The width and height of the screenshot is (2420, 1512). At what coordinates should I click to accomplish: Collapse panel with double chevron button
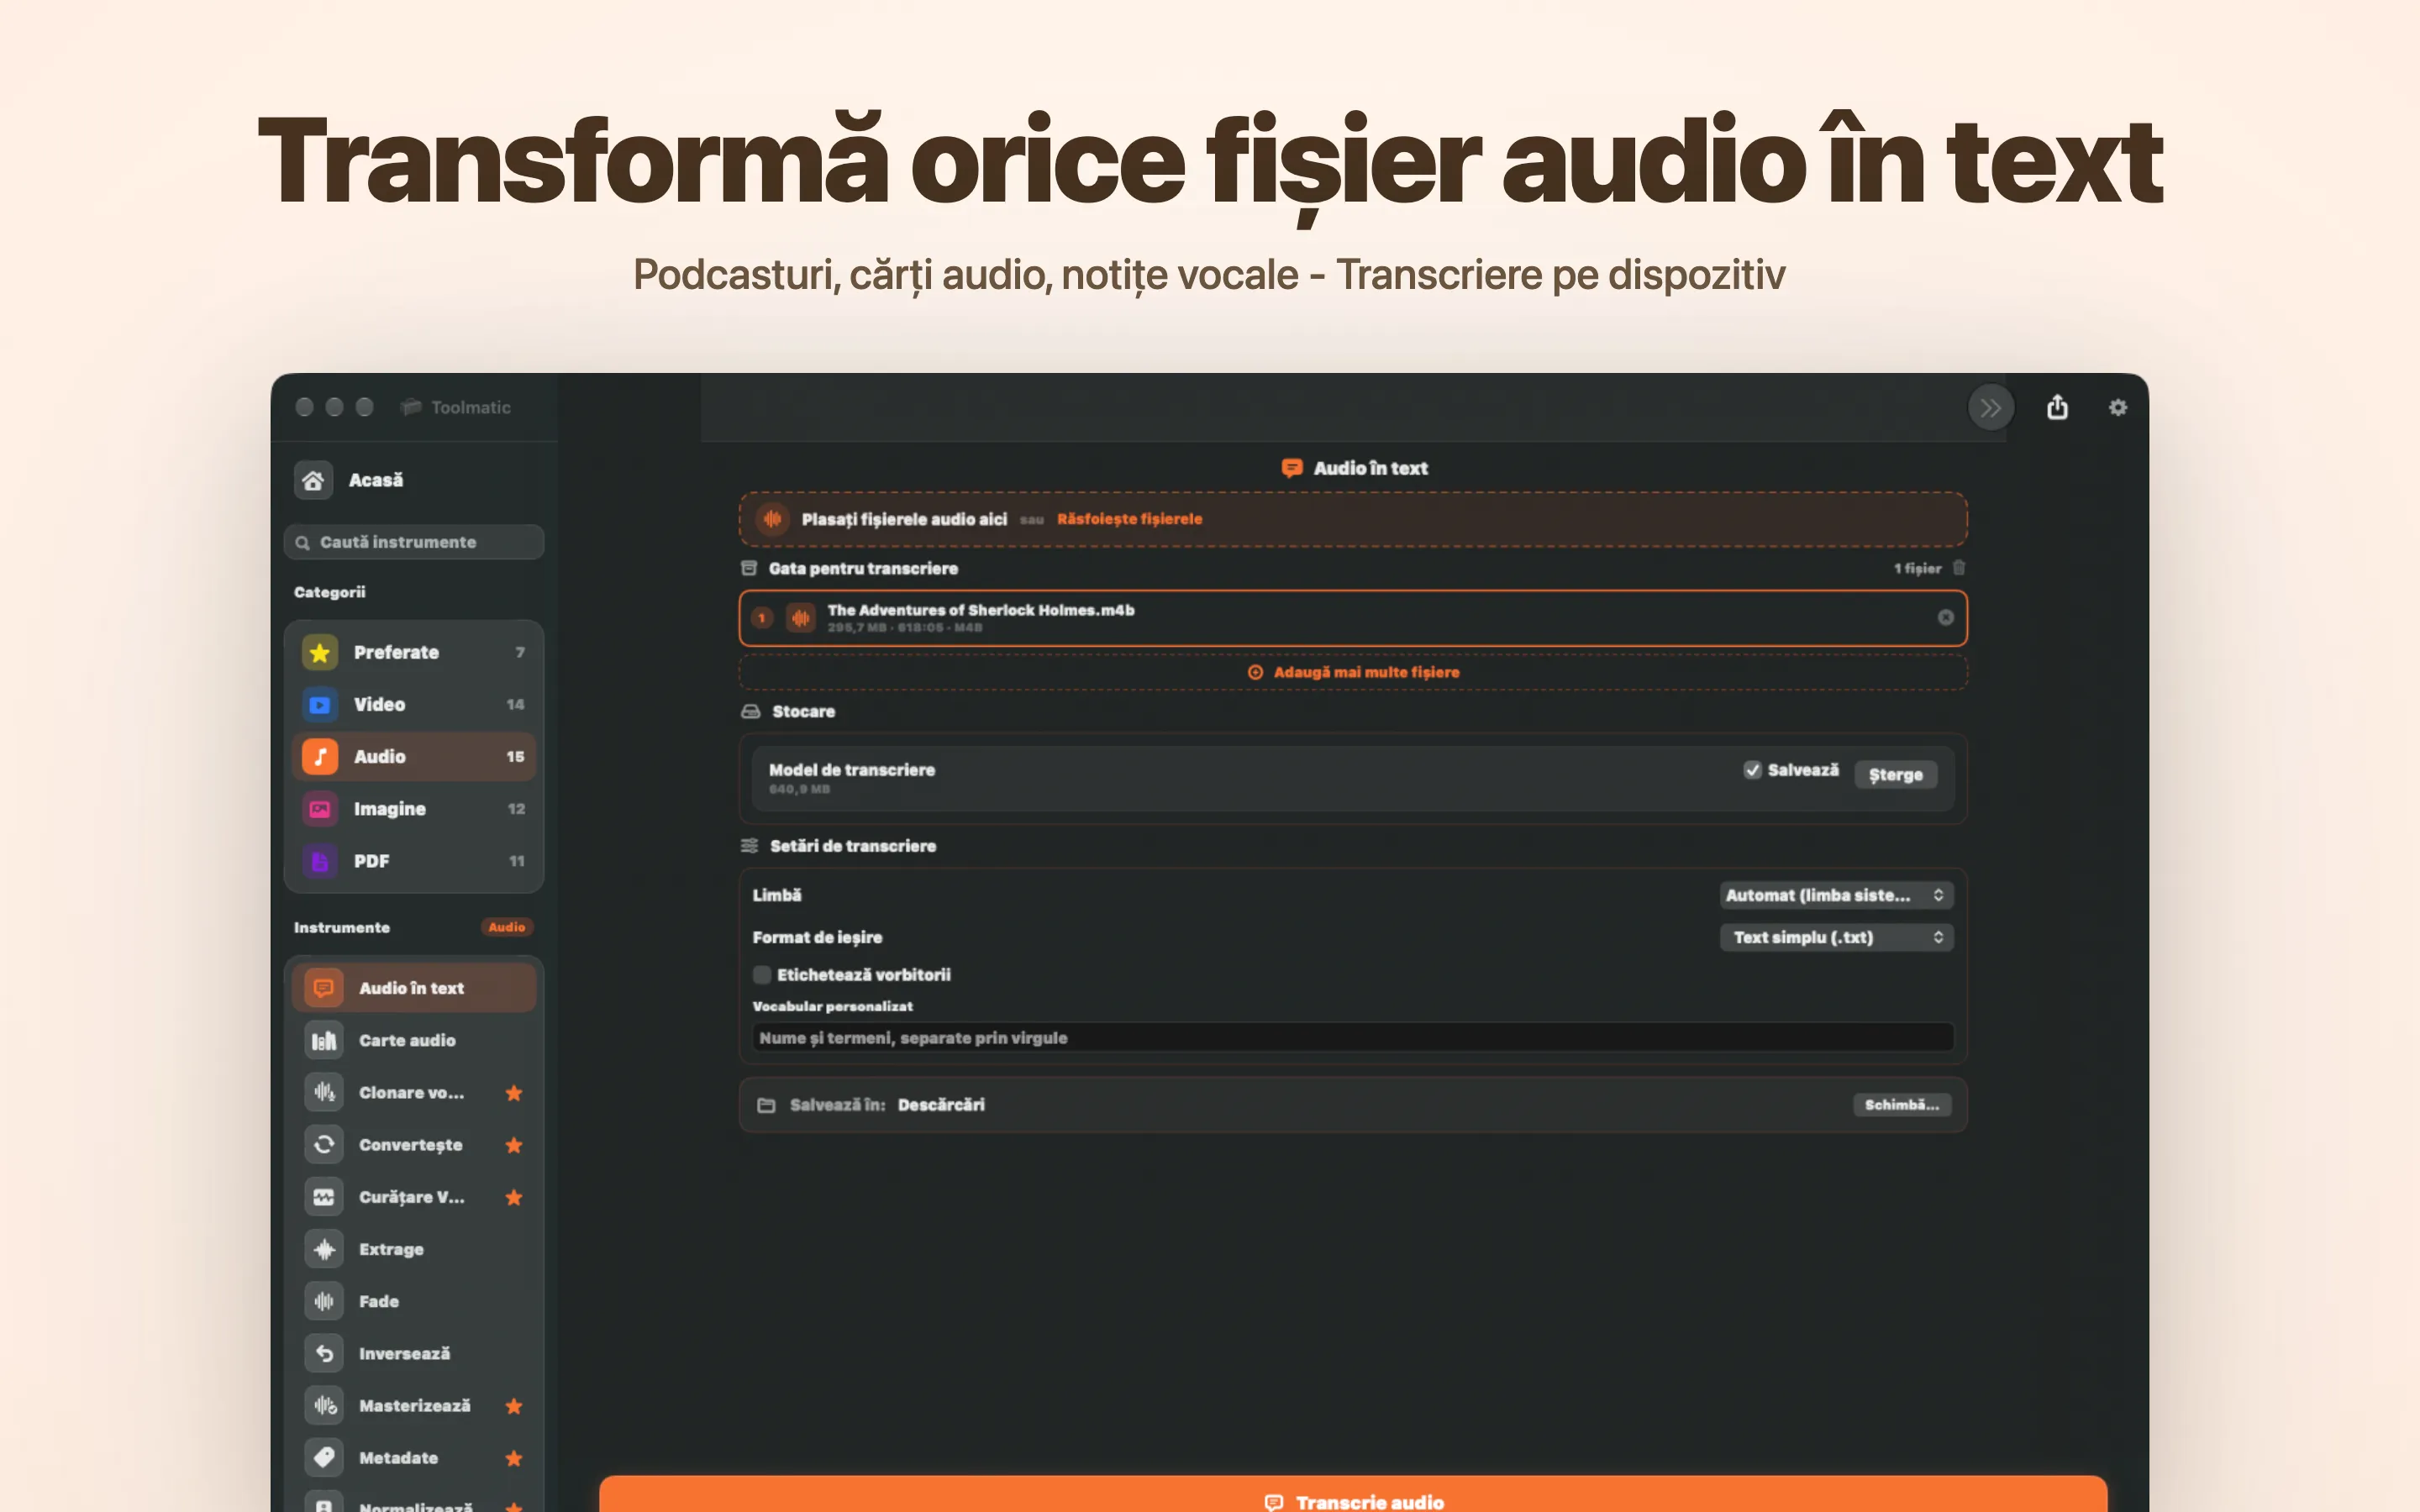(x=1991, y=407)
